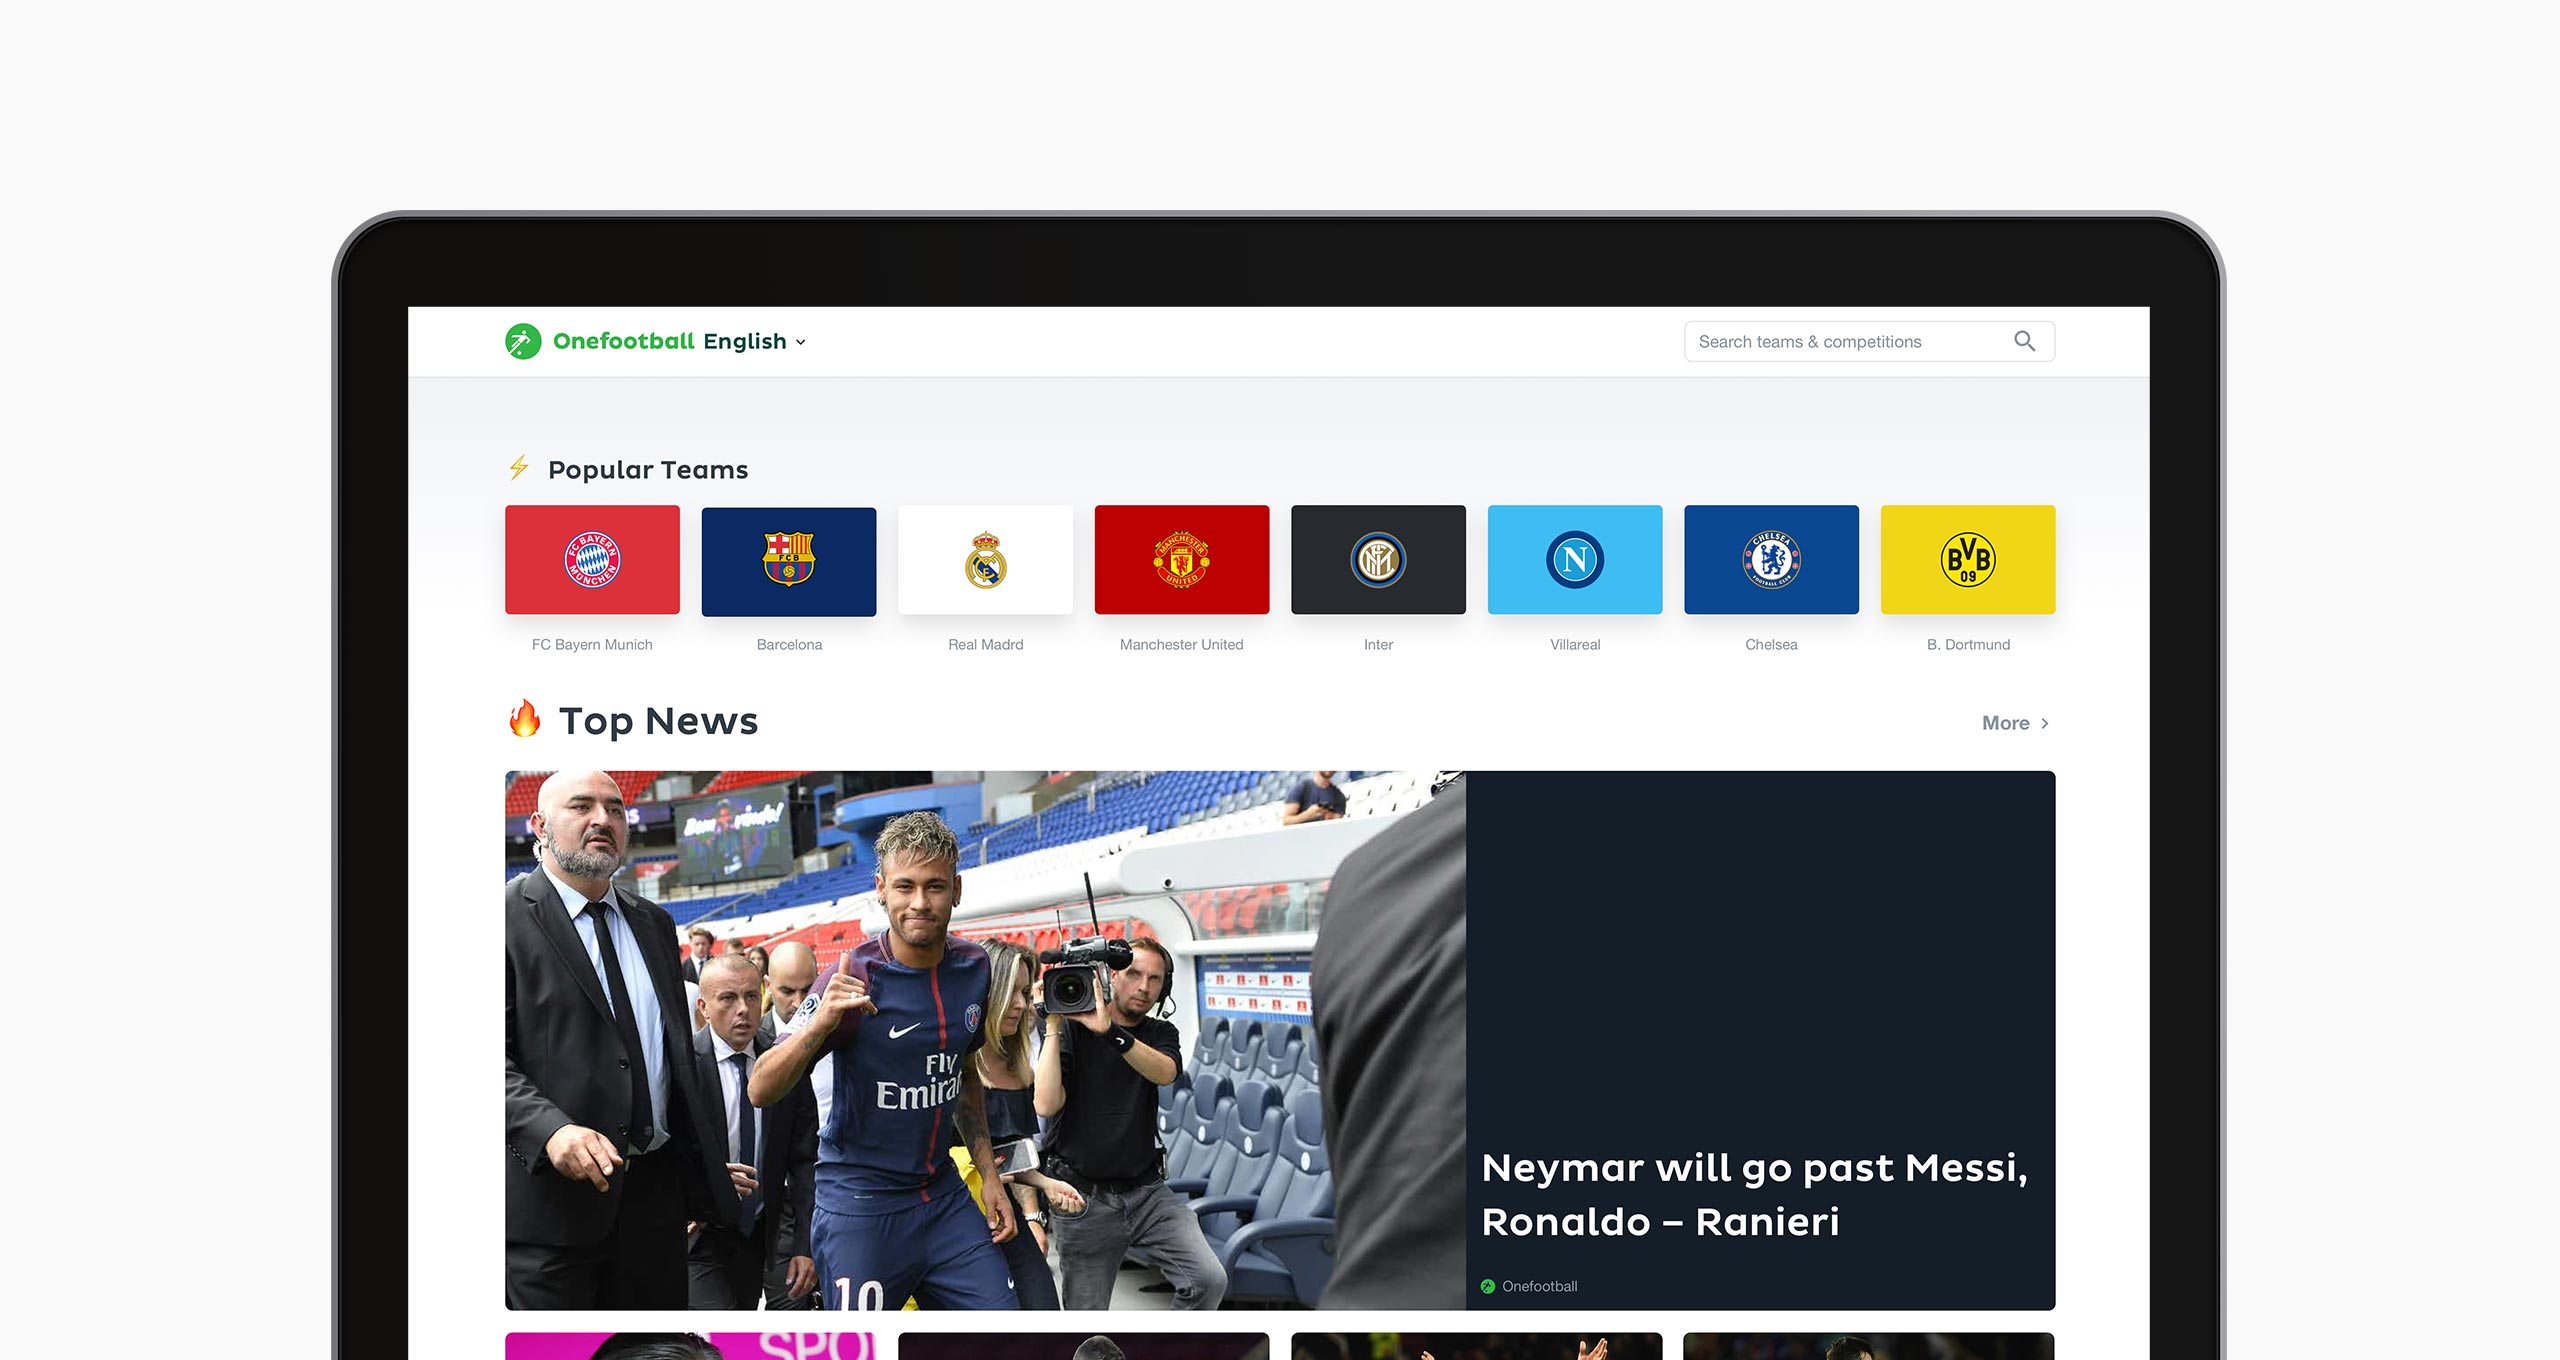The width and height of the screenshot is (2560, 1360).
Task: Click the fire Top News icon
Action: point(524,718)
